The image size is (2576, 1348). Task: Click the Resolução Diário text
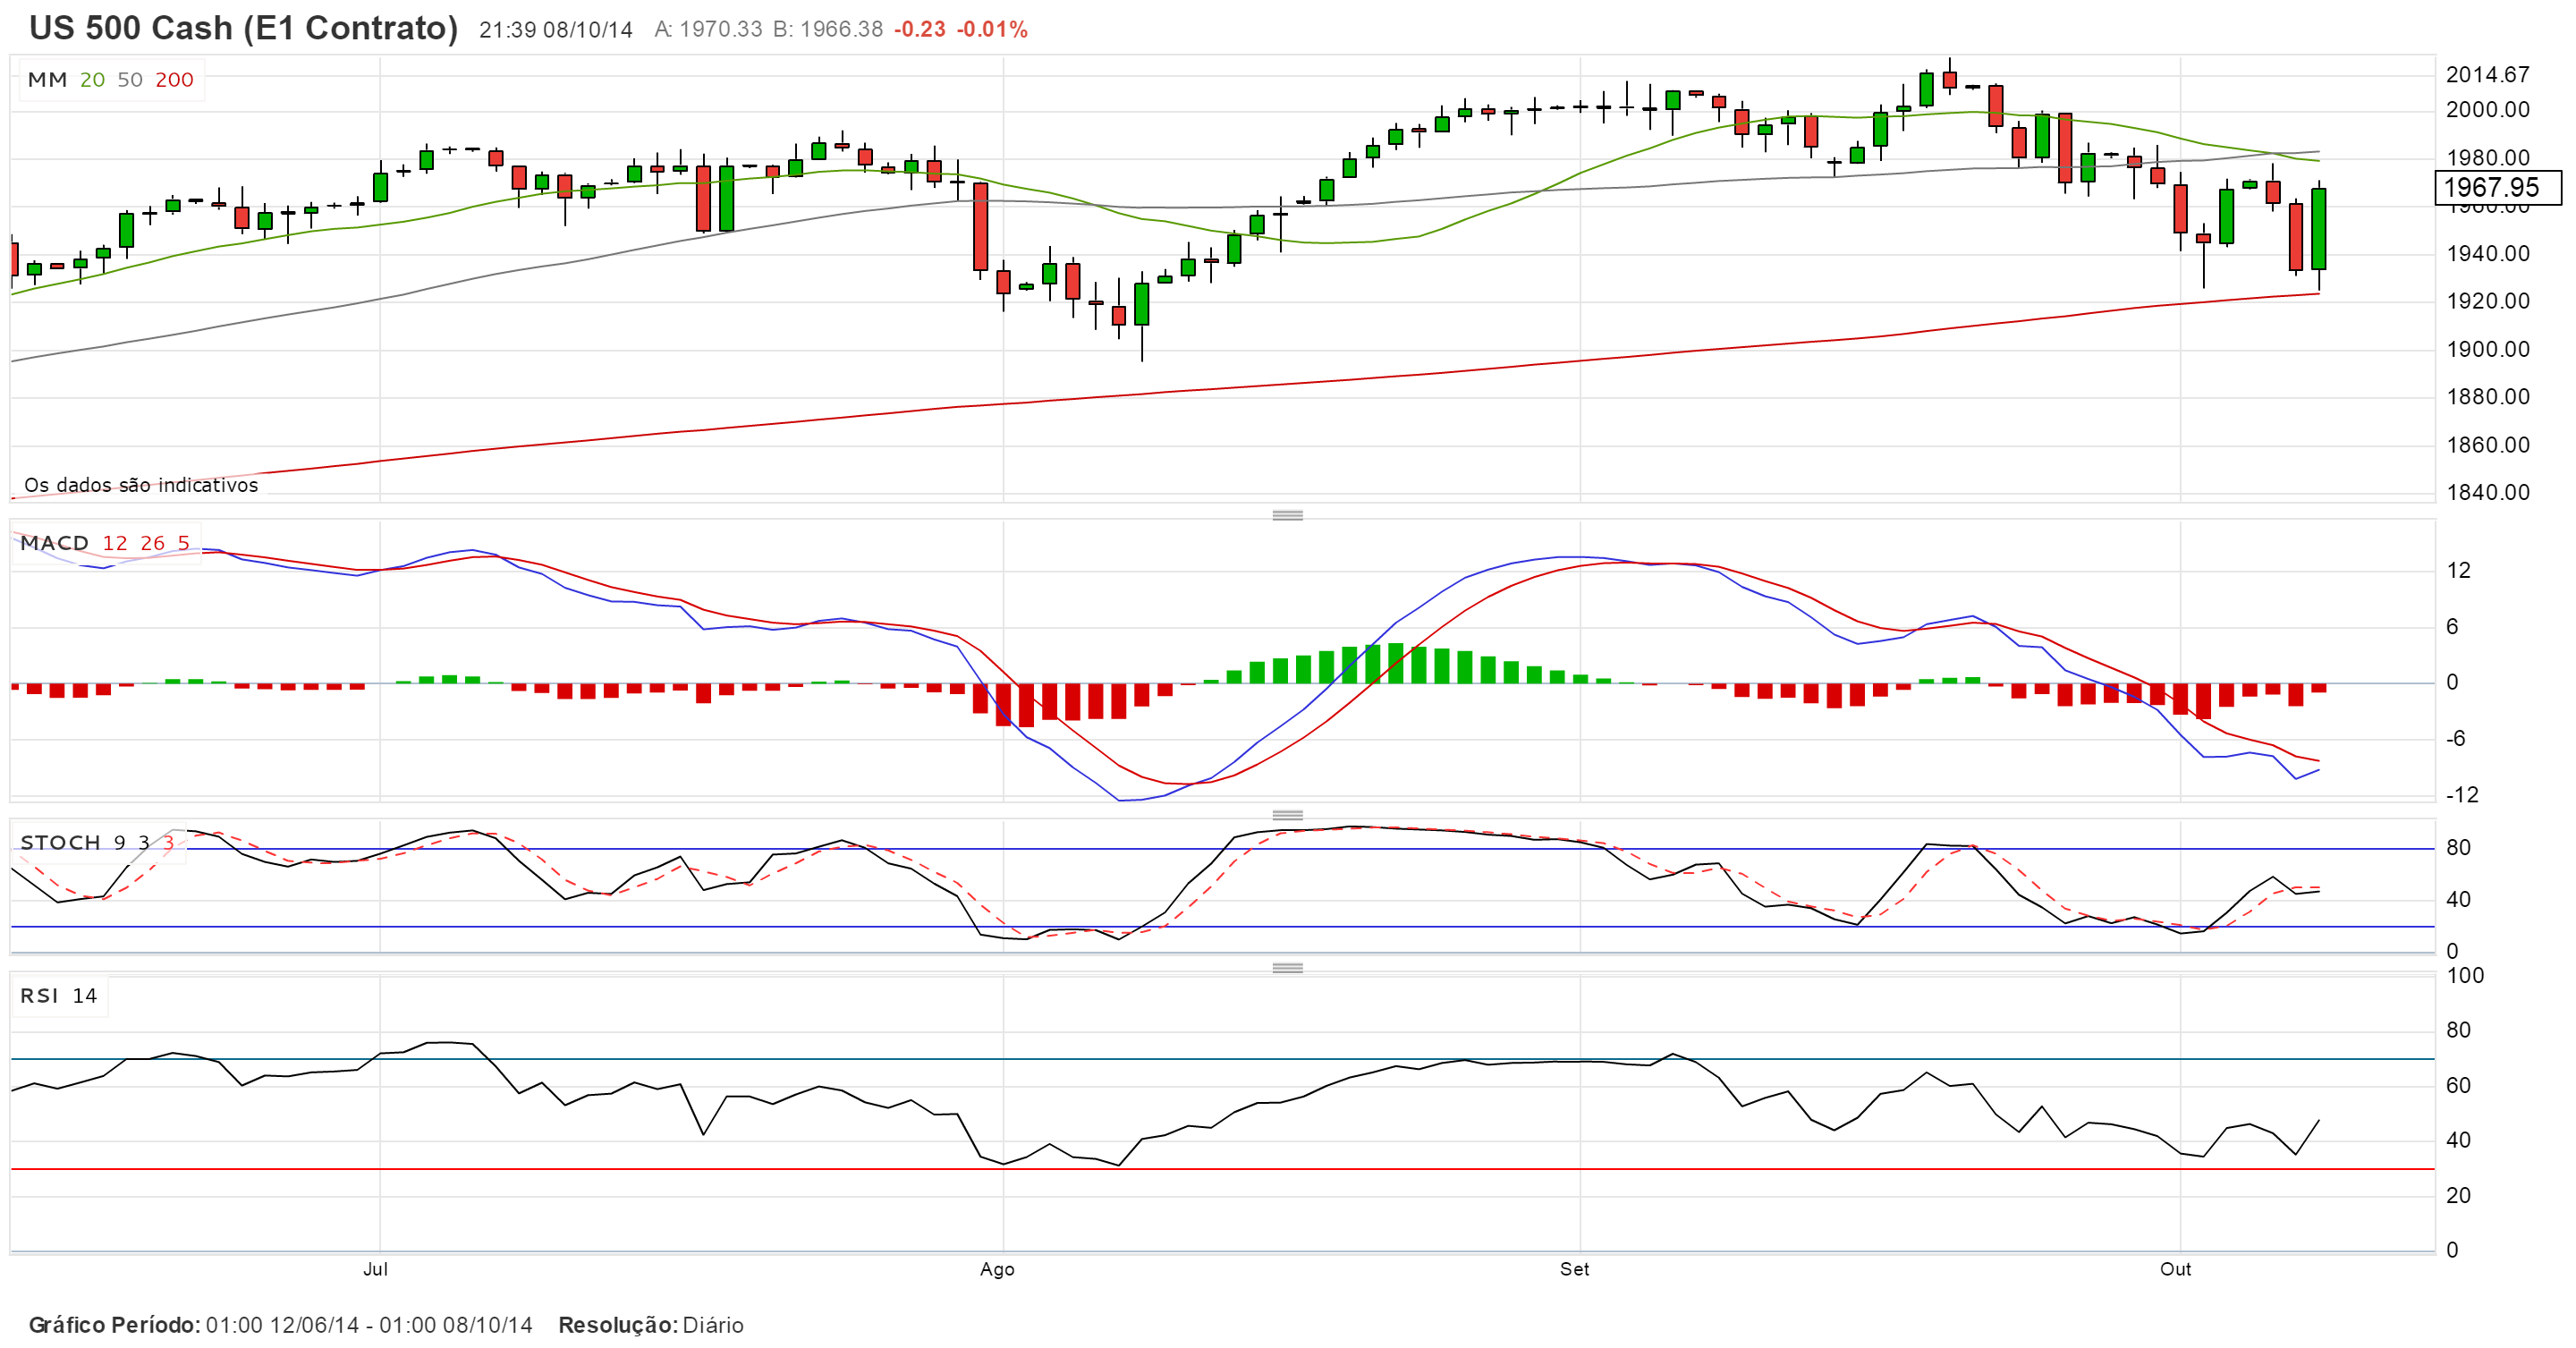point(651,1325)
